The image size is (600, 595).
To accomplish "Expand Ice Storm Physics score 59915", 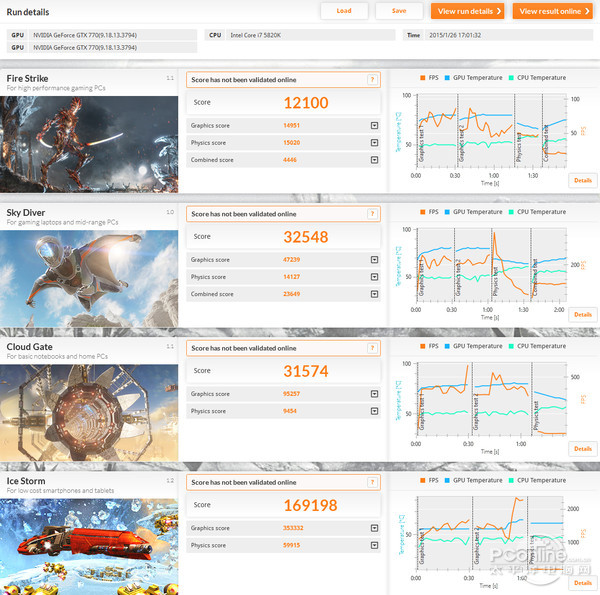I will point(374,545).
